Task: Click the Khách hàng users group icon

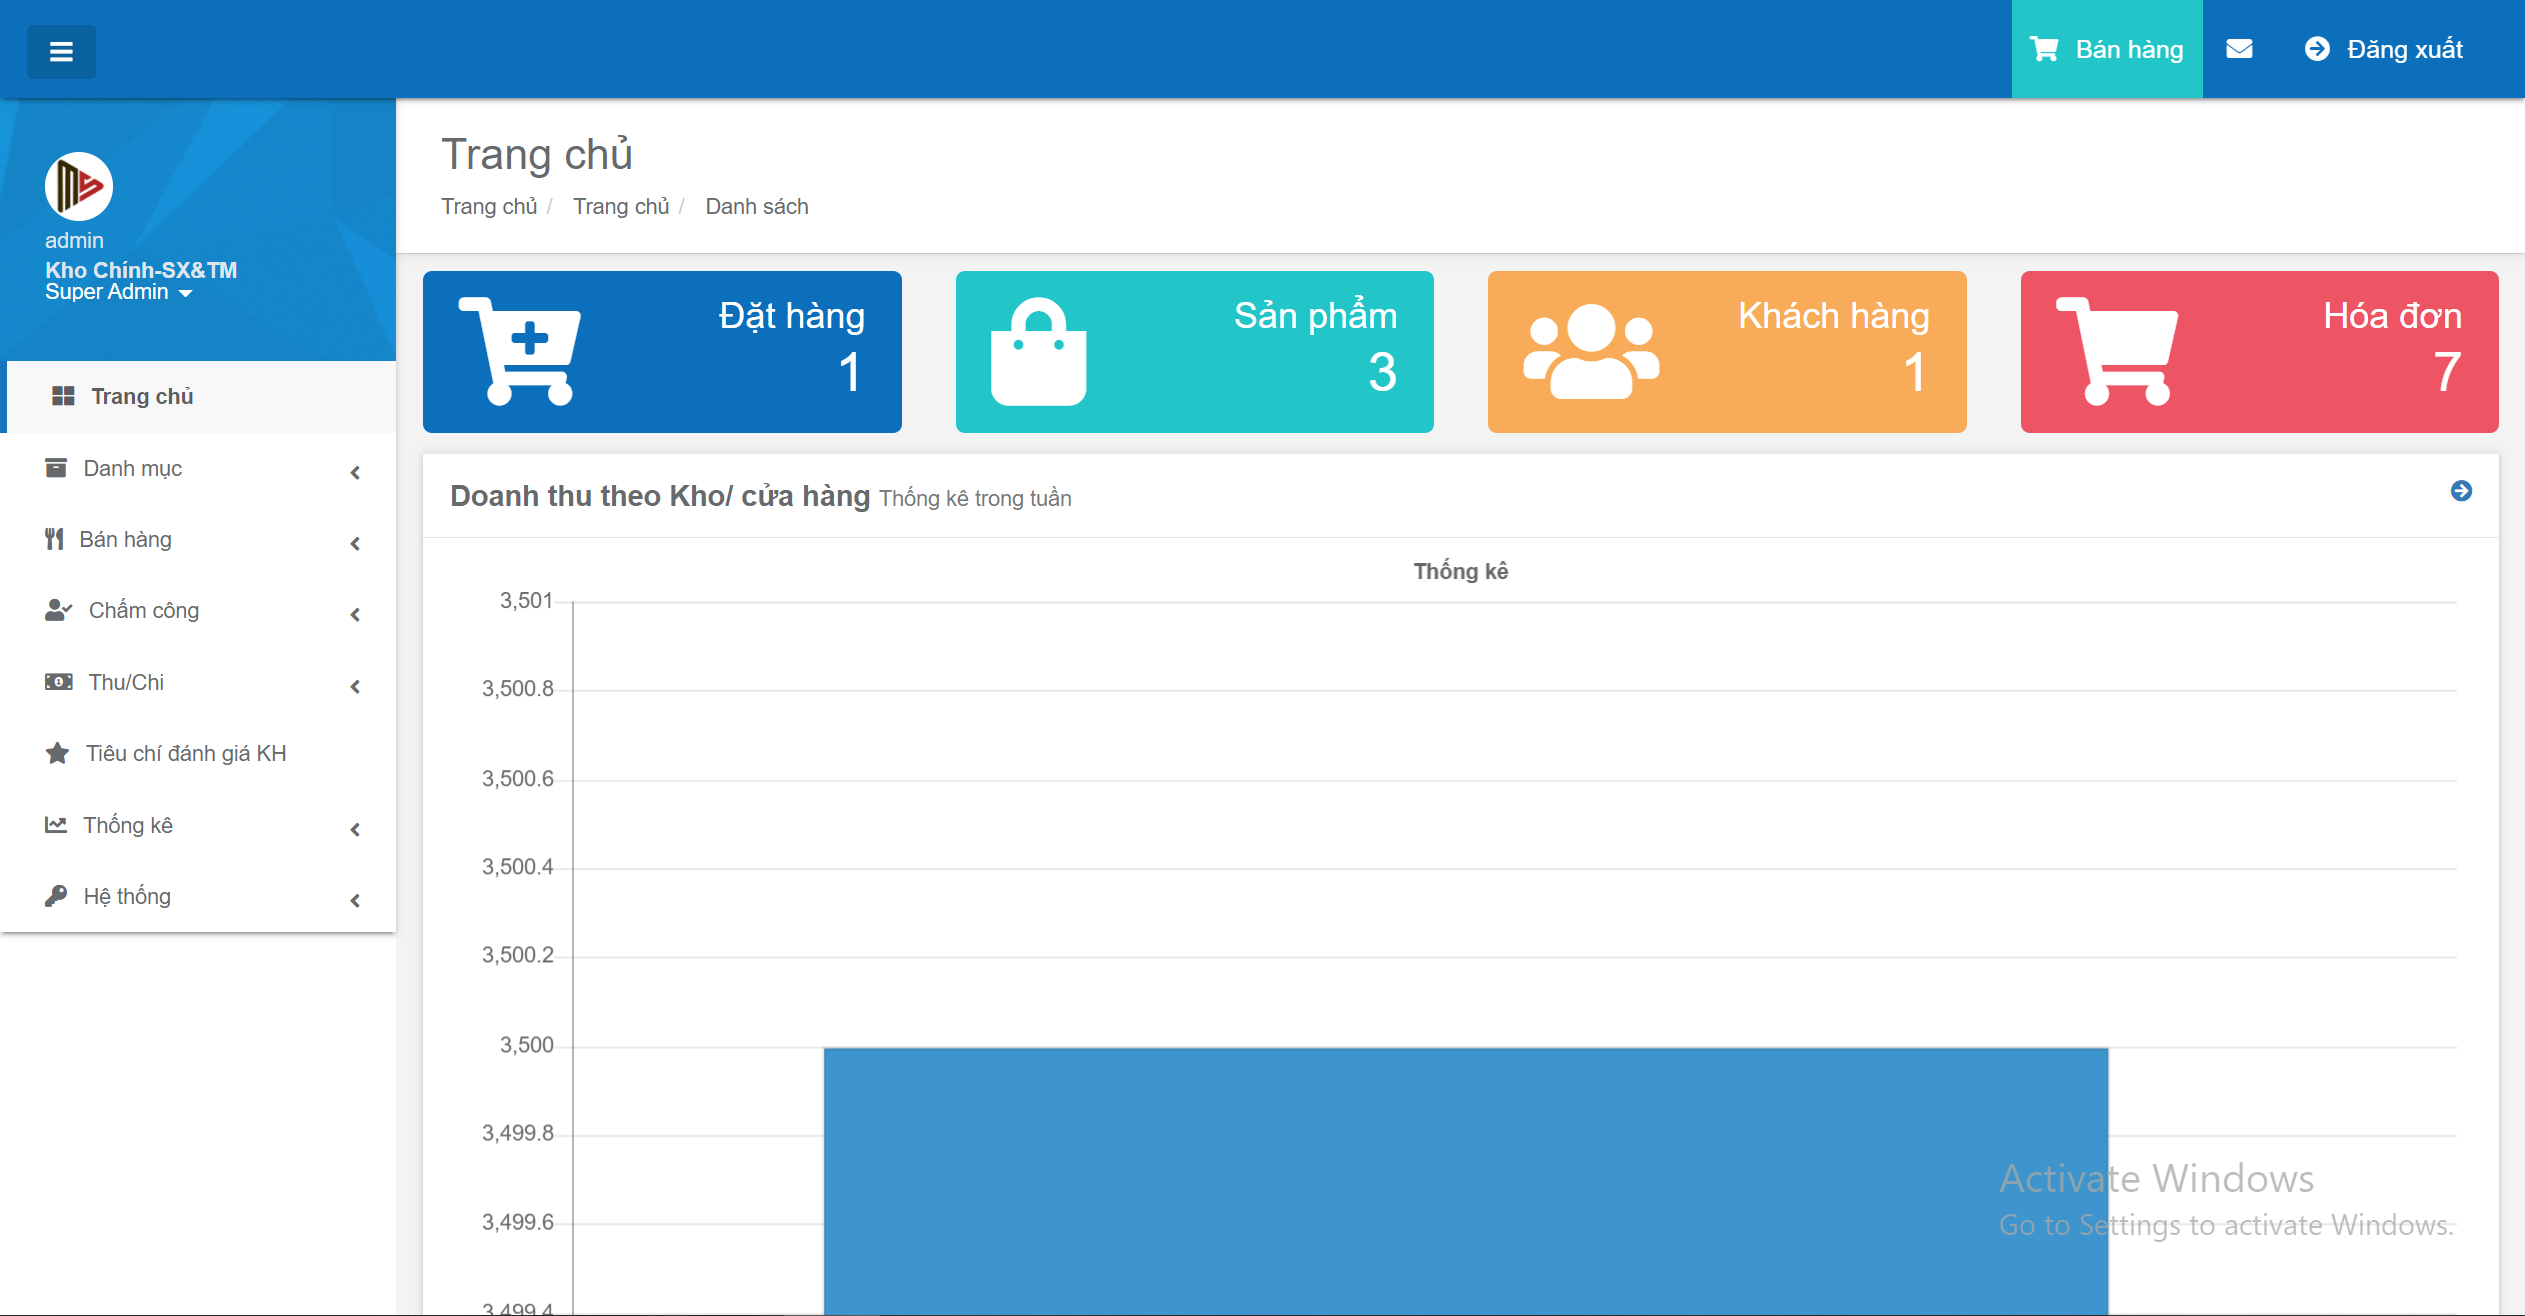Action: click(1590, 351)
